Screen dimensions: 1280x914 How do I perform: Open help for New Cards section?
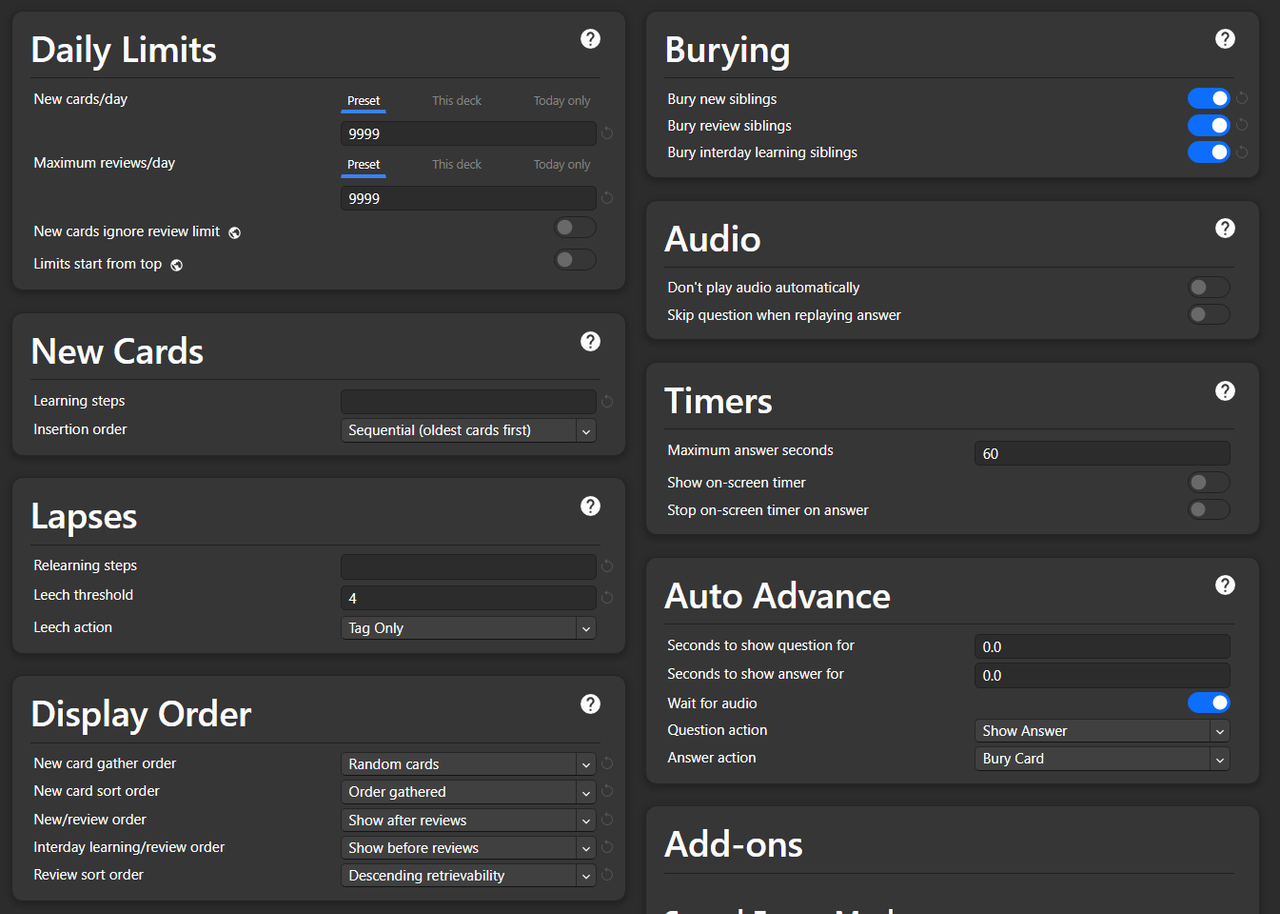[590, 341]
